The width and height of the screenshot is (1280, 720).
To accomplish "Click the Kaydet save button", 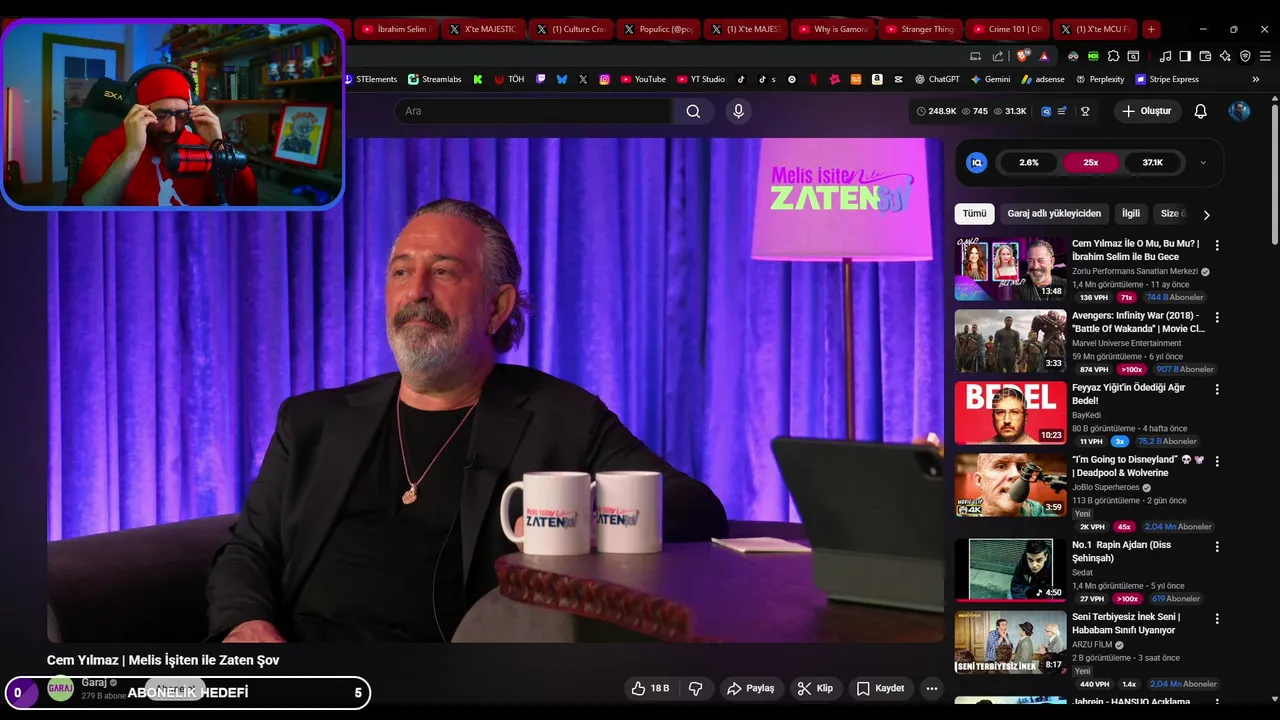I will coord(880,688).
